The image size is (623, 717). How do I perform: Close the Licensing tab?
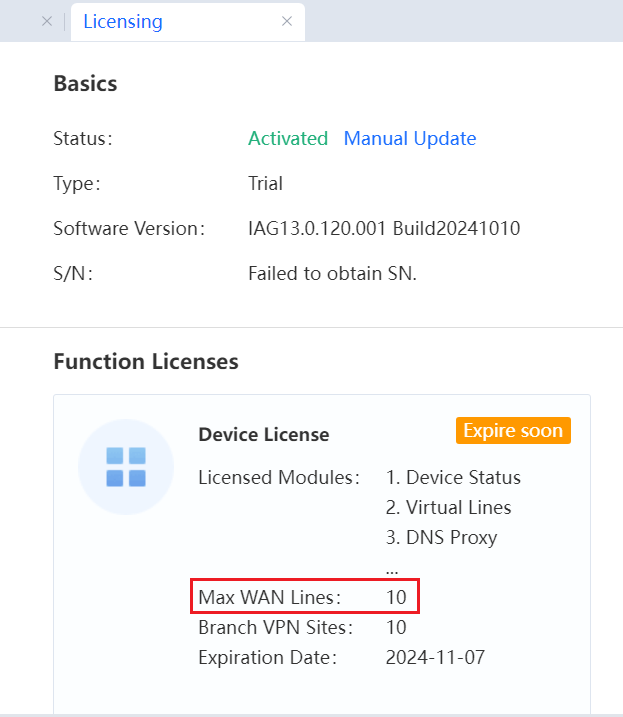pyautogui.click(x=287, y=21)
